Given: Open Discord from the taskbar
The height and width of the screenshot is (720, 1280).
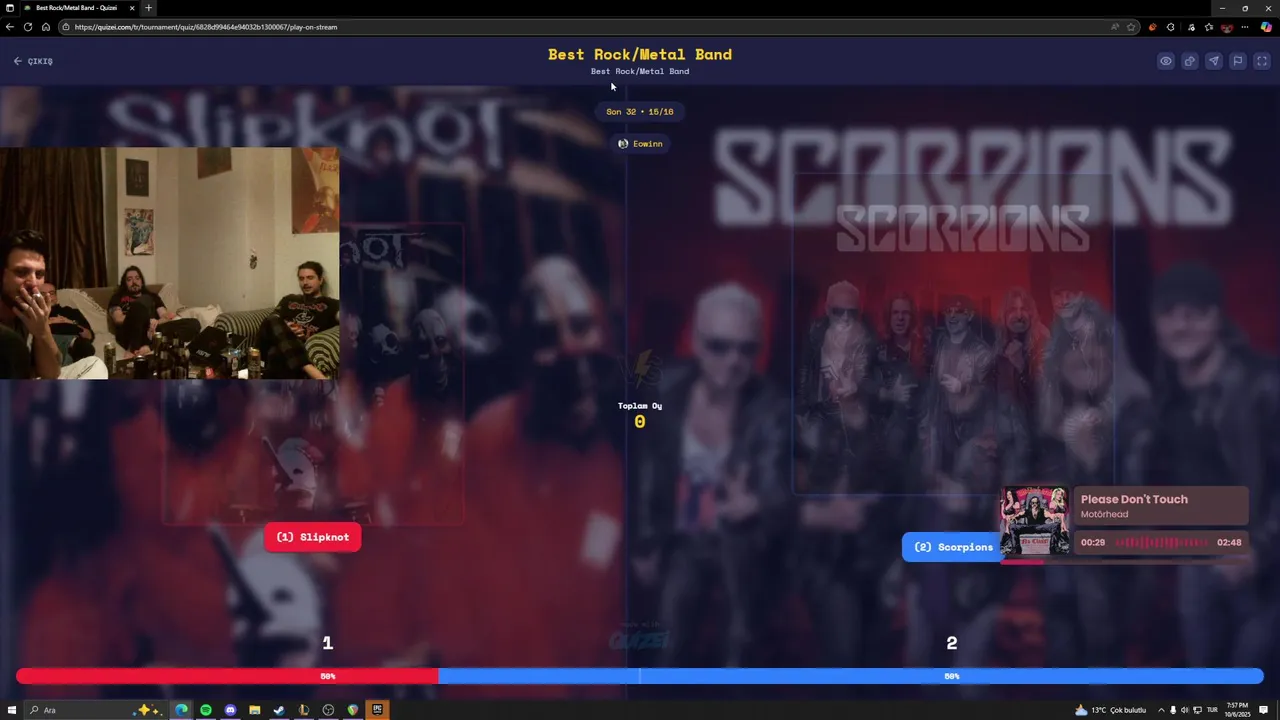Looking at the screenshot, I should [x=230, y=710].
